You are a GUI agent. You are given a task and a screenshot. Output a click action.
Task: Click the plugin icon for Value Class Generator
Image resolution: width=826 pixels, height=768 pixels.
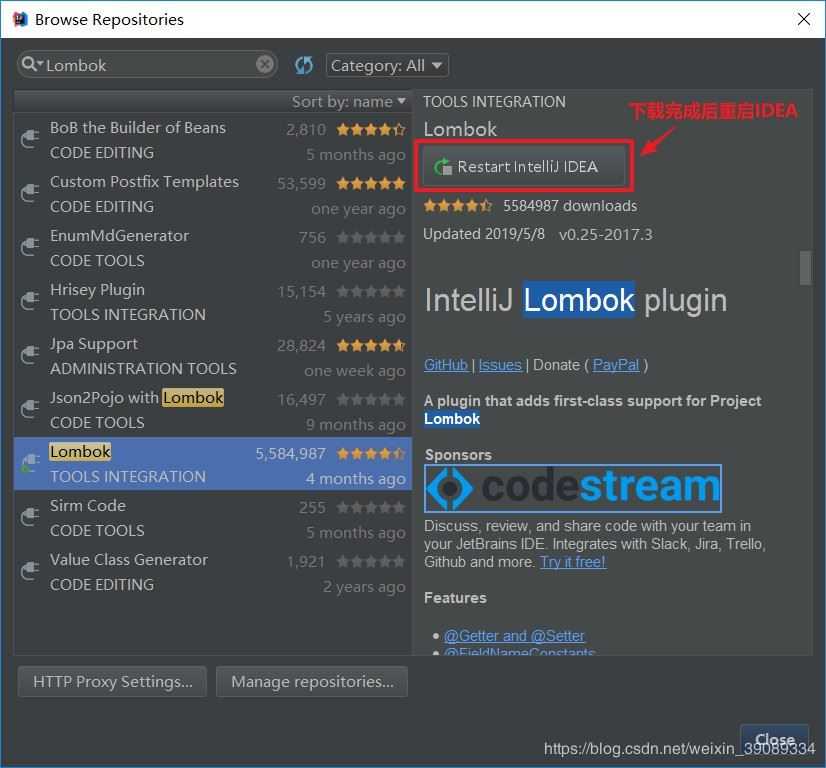click(30, 572)
